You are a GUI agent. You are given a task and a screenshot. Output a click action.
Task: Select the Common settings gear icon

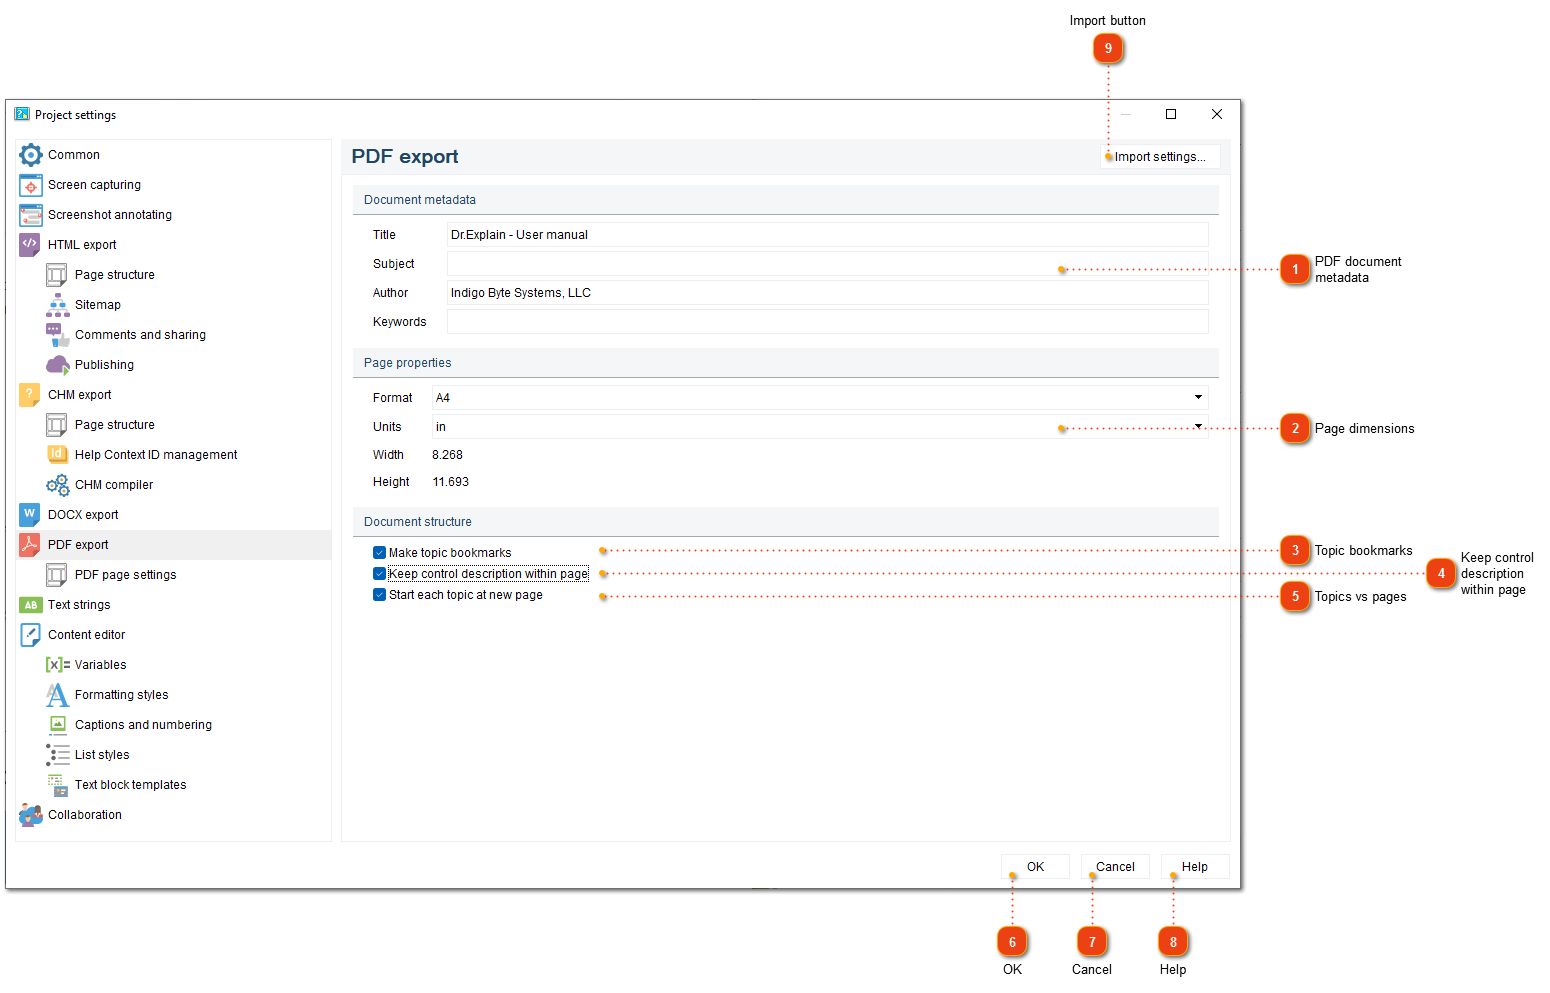[x=30, y=154]
